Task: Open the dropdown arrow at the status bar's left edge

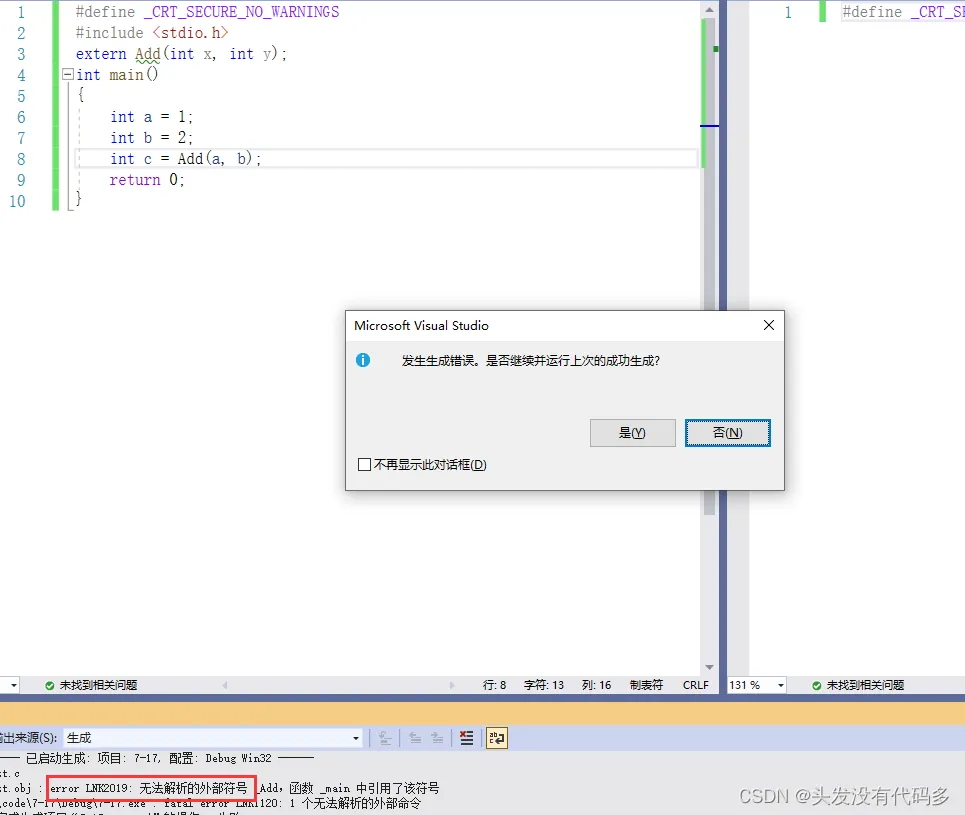Action: point(14,685)
